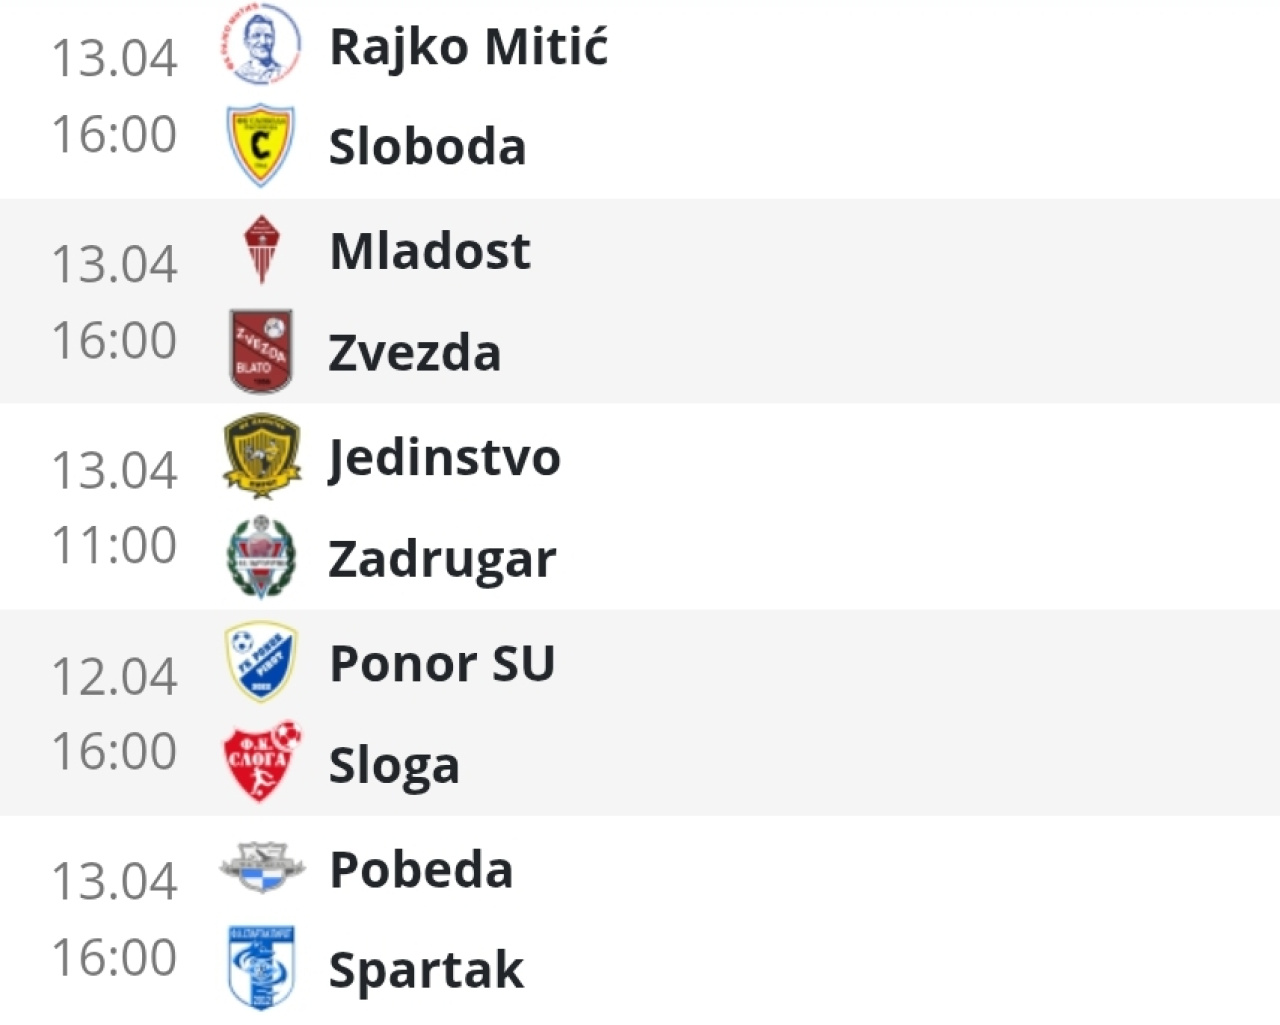The height and width of the screenshot is (1025, 1280).
Task: Click the Sloboda yellow shield logo
Action: coord(260,146)
